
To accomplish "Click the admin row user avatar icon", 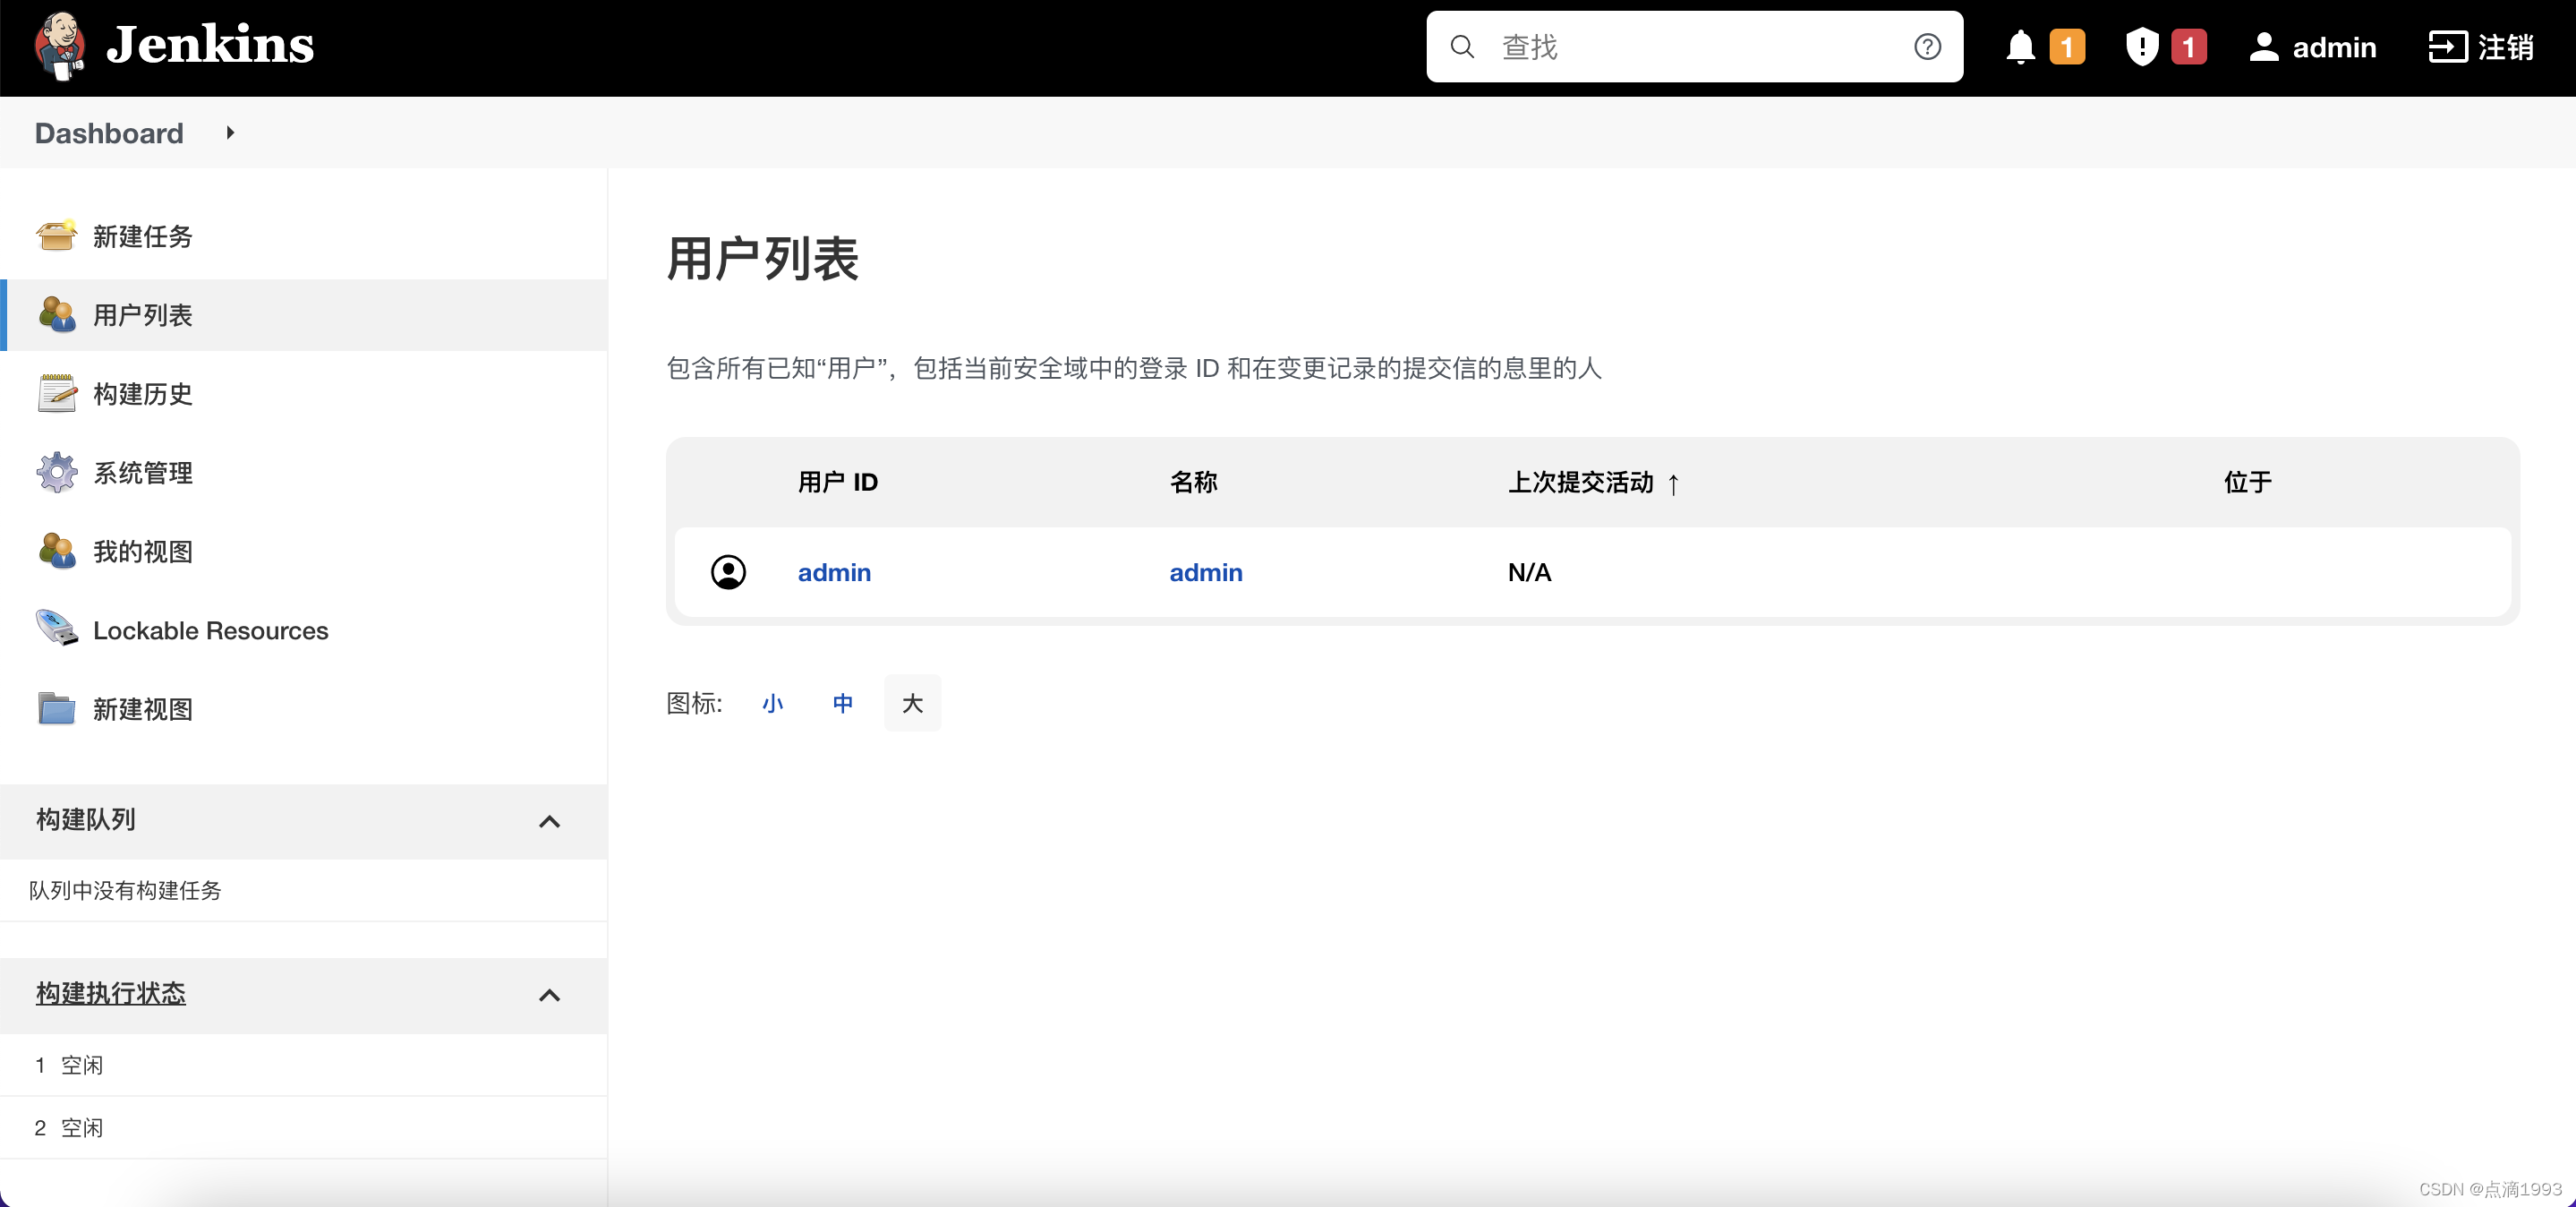I will pos(728,572).
